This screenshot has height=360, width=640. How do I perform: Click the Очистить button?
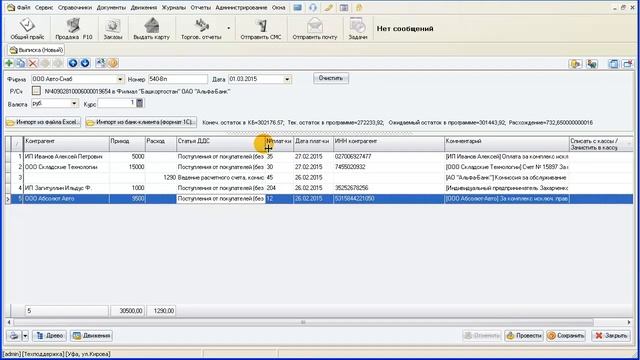tap(331, 78)
